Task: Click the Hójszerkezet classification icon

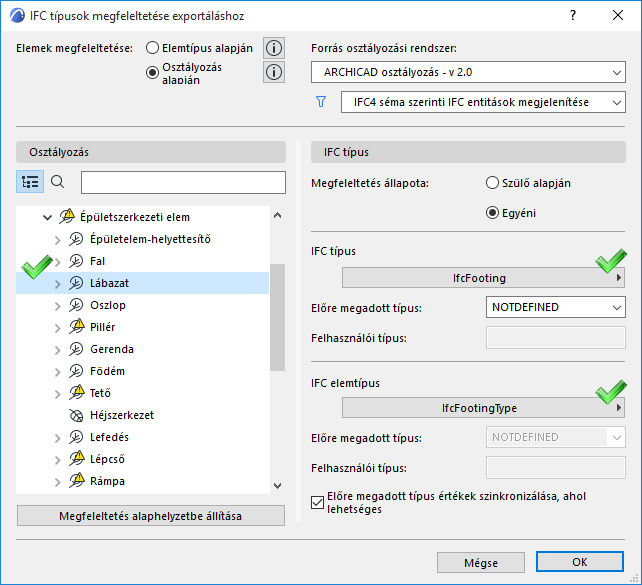Action: coord(76,415)
